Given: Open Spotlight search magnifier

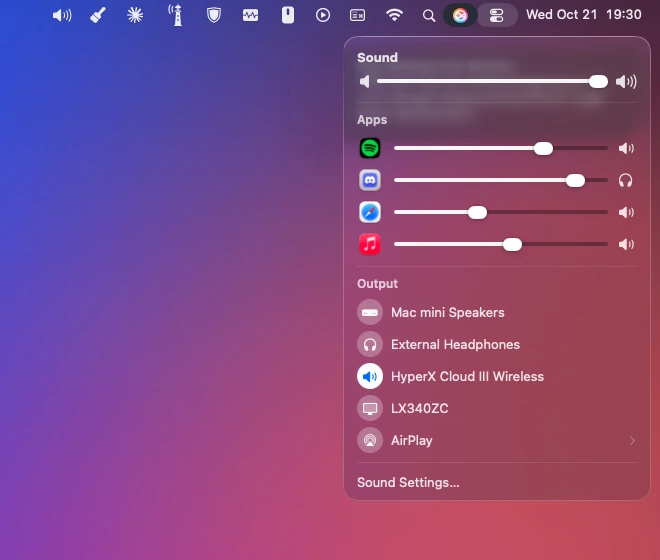Looking at the screenshot, I should 428,16.
